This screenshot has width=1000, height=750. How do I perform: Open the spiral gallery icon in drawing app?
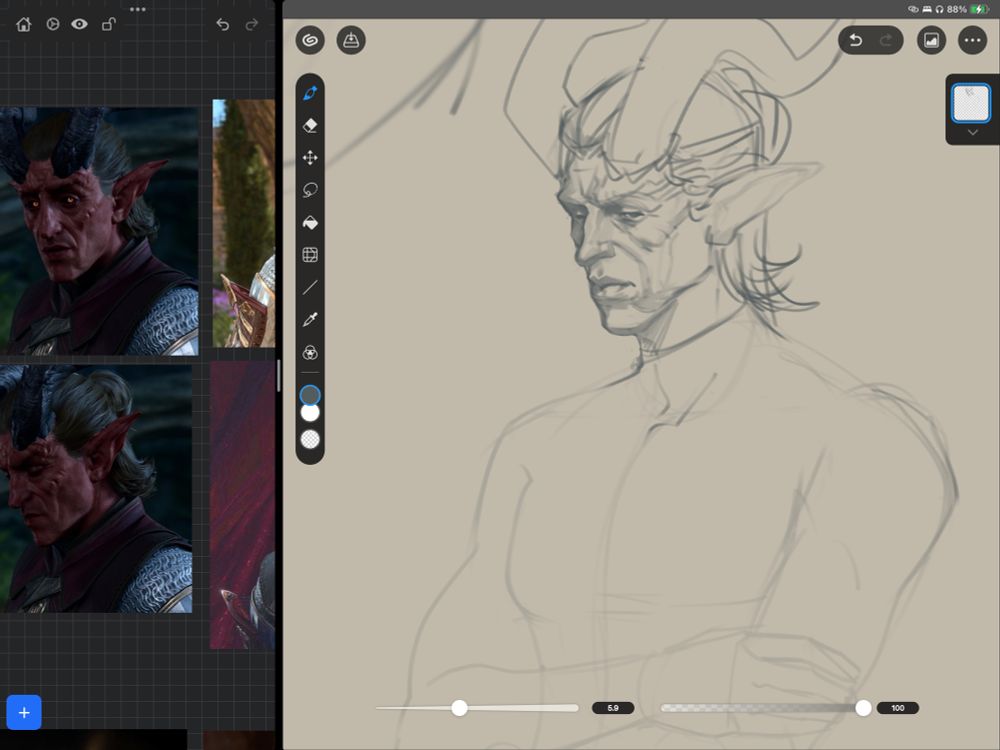click(310, 40)
